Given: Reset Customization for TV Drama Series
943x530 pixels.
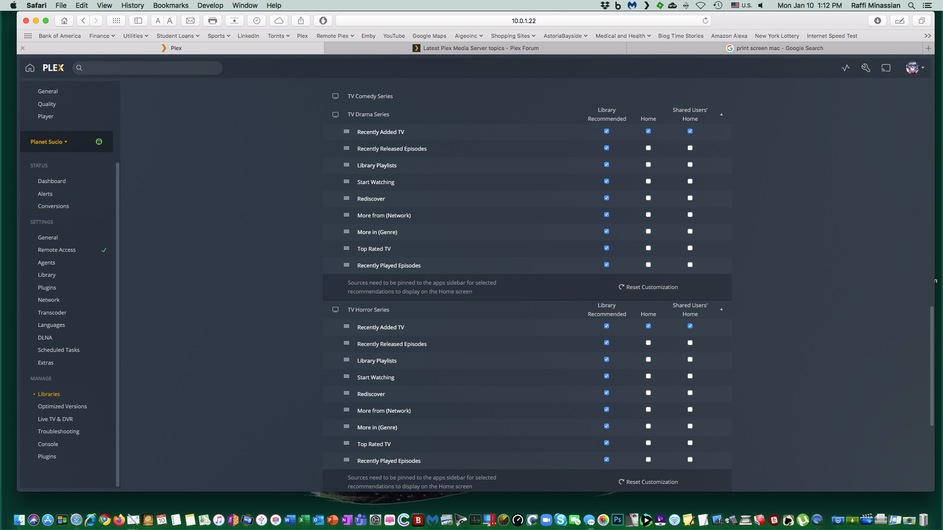Looking at the screenshot, I should [x=648, y=287].
